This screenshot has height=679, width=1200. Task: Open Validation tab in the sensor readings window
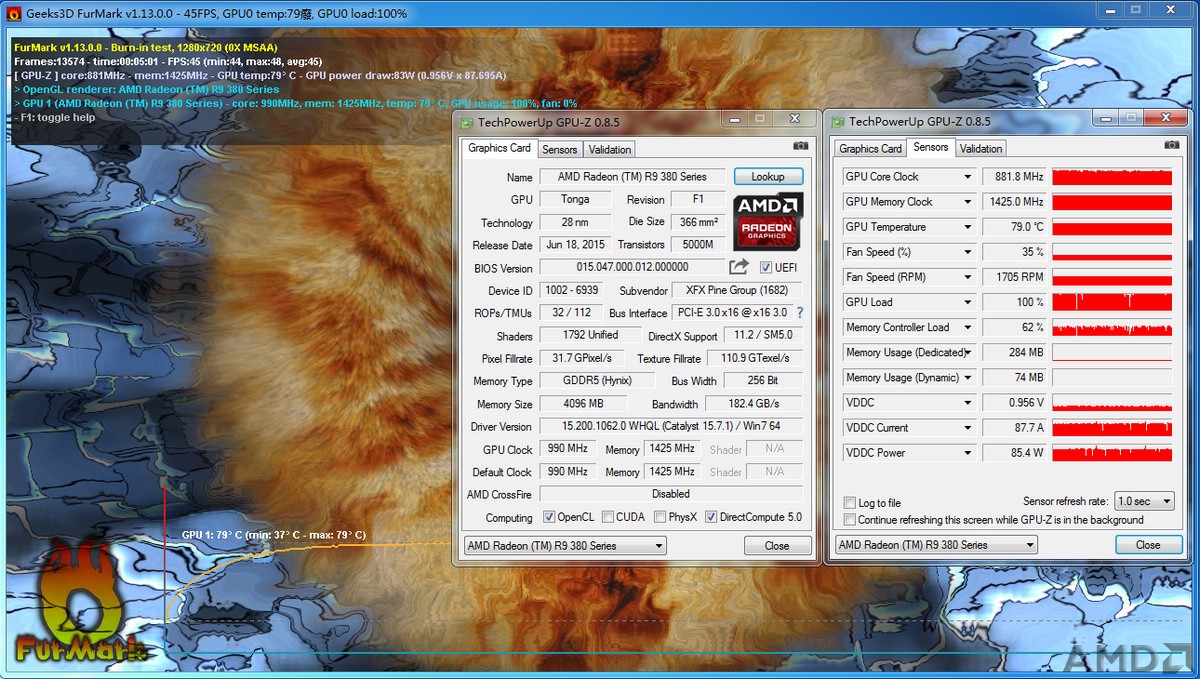pos(981,149)
